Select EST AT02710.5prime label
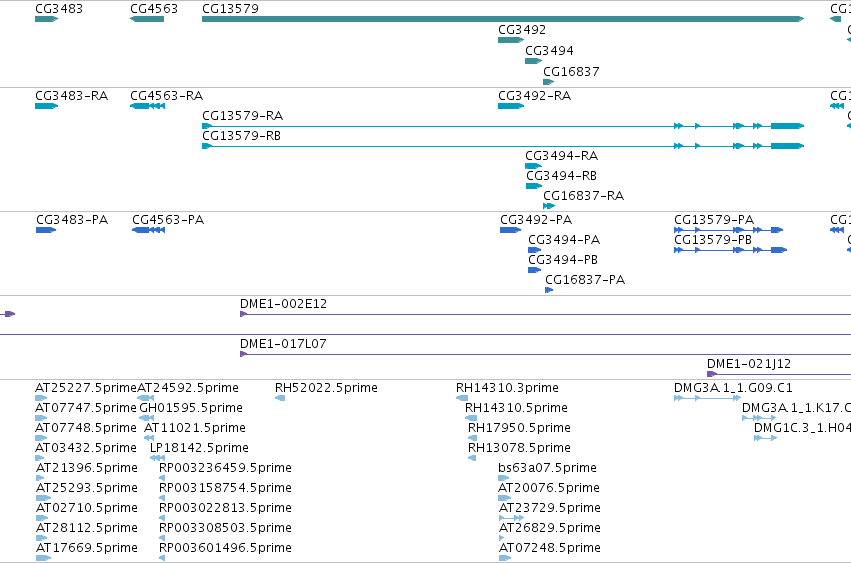851x563 pixels. (x=87, y=509)
